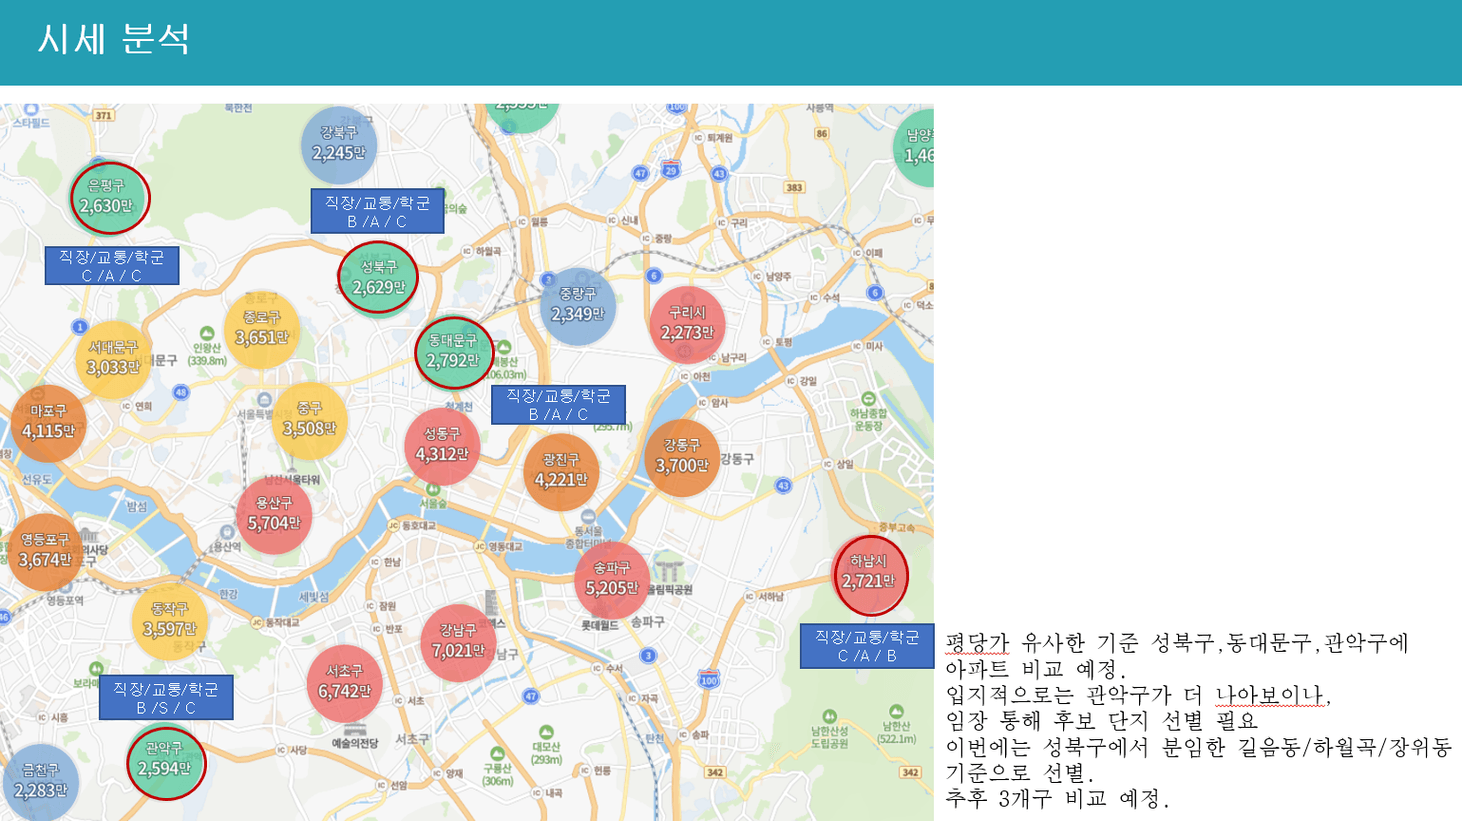Click the 롯데월드 map label

(600, 625)
